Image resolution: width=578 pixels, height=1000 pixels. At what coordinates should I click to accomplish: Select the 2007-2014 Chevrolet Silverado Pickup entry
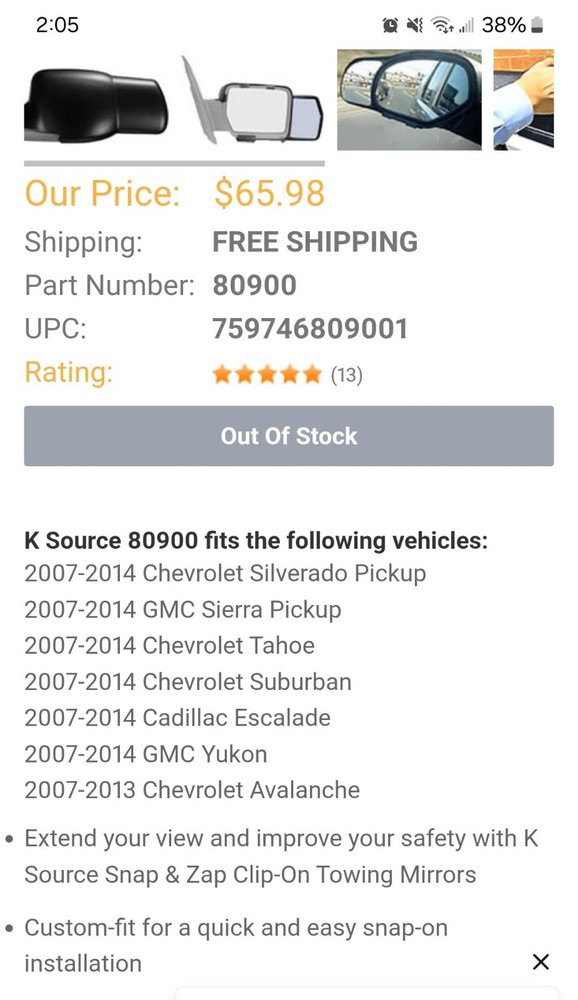pyautogui.click(x=225, y=573)
